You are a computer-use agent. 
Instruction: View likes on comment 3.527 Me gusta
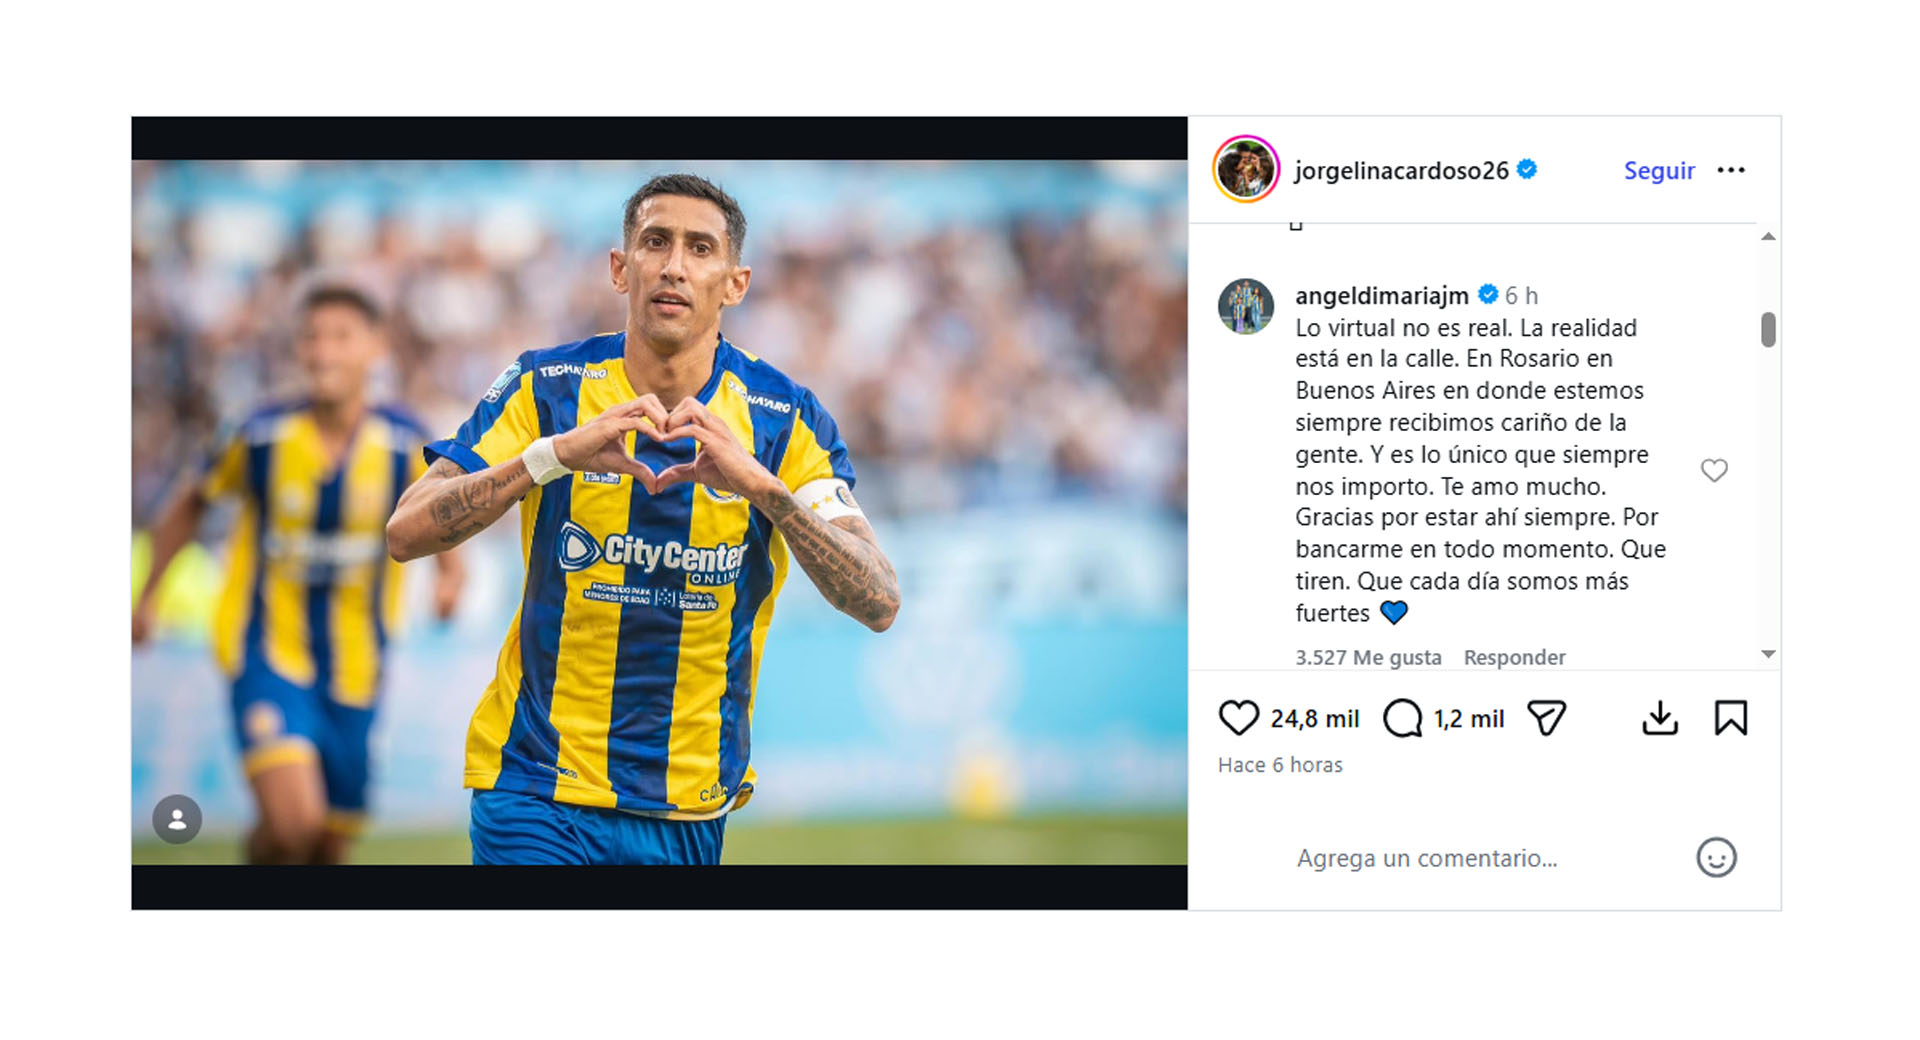pos(1368,657)
